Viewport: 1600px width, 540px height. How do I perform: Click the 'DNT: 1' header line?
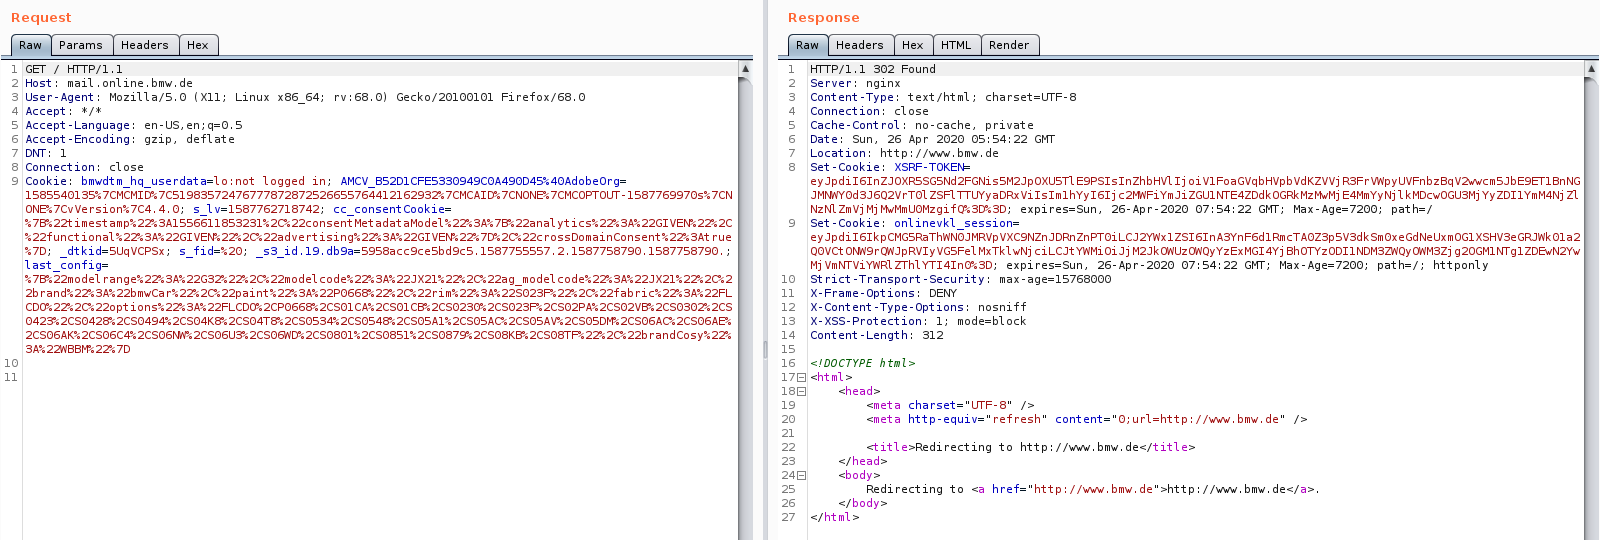(x=46, y=153)
